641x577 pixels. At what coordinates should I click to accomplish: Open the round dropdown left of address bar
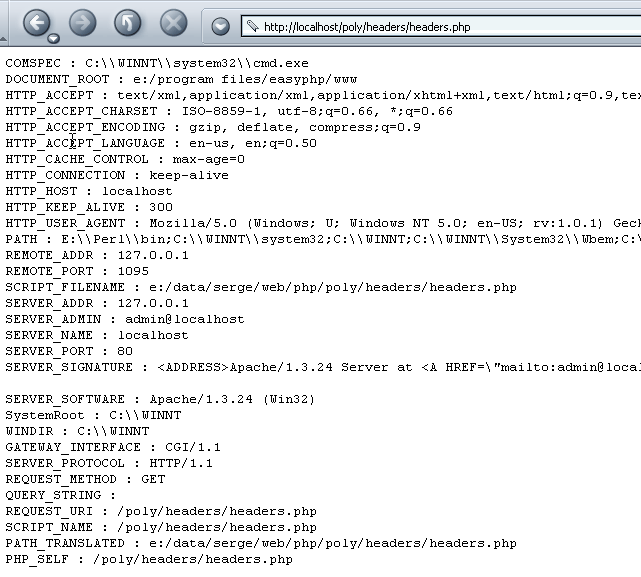coord(221,27)
